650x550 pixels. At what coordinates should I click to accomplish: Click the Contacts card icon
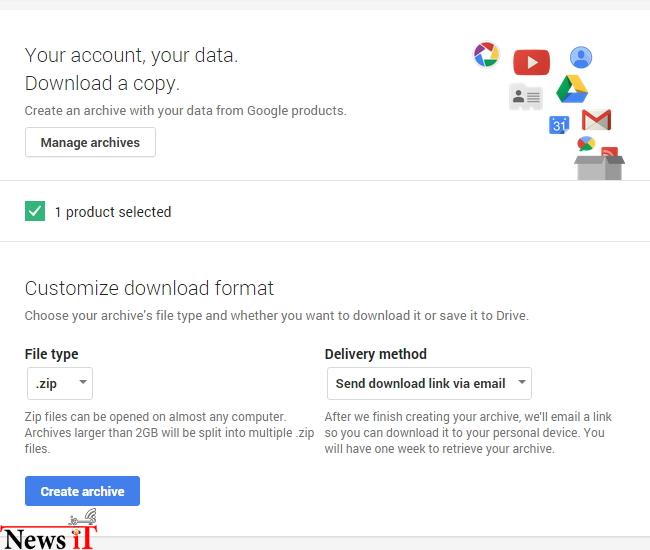point(526,97)
